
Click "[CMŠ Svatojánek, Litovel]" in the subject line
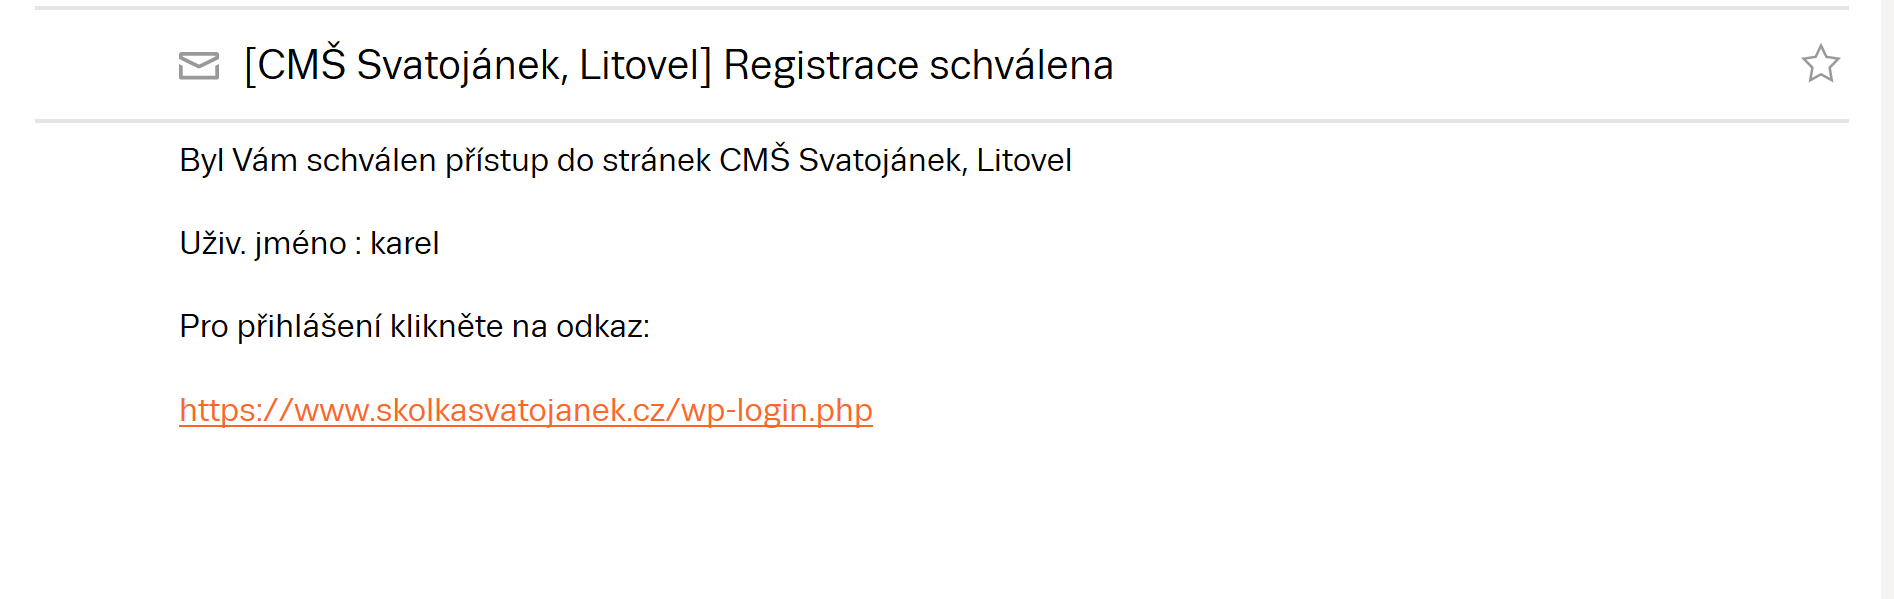[x=478, y=65]
